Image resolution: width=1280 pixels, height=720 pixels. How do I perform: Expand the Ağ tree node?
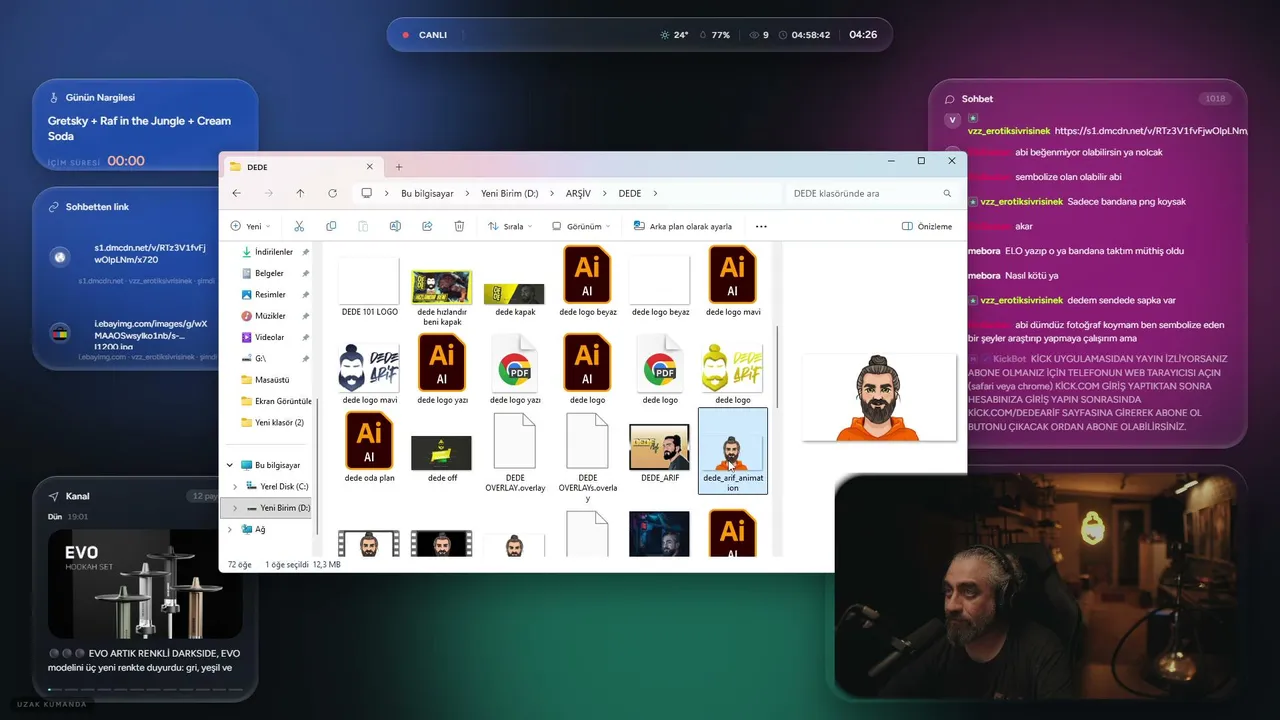[x=230, y=529]
